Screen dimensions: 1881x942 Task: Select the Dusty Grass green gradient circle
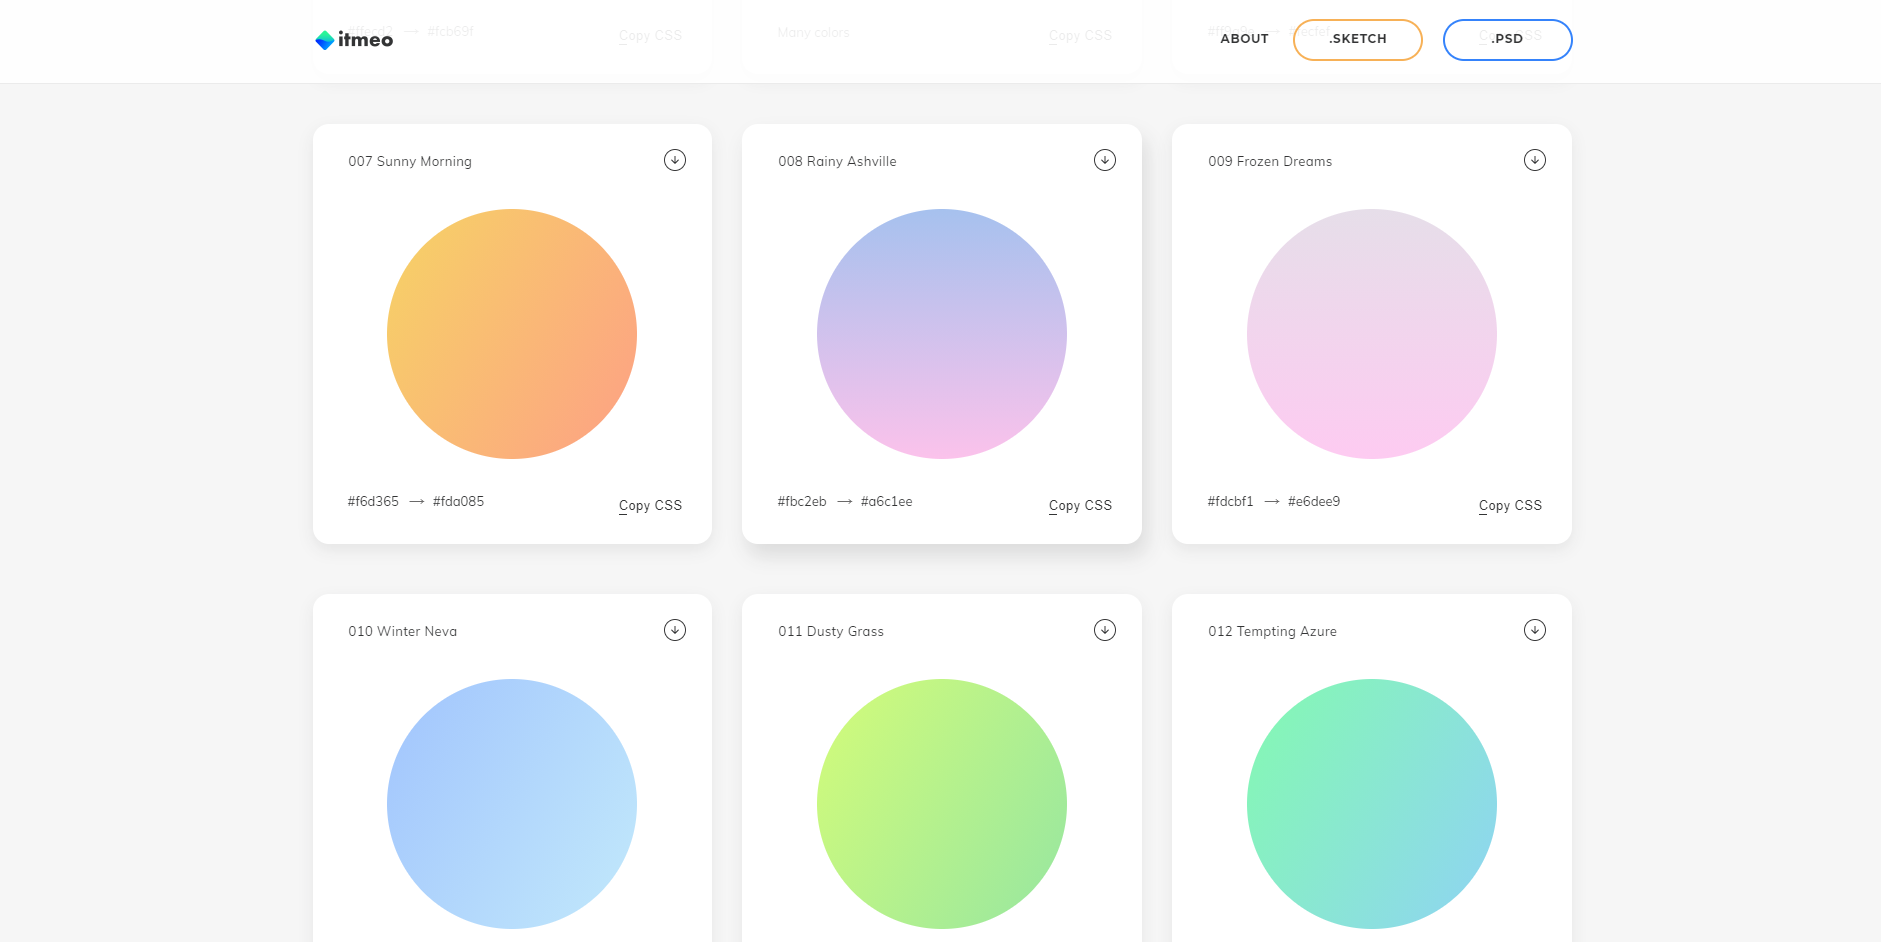942,804
